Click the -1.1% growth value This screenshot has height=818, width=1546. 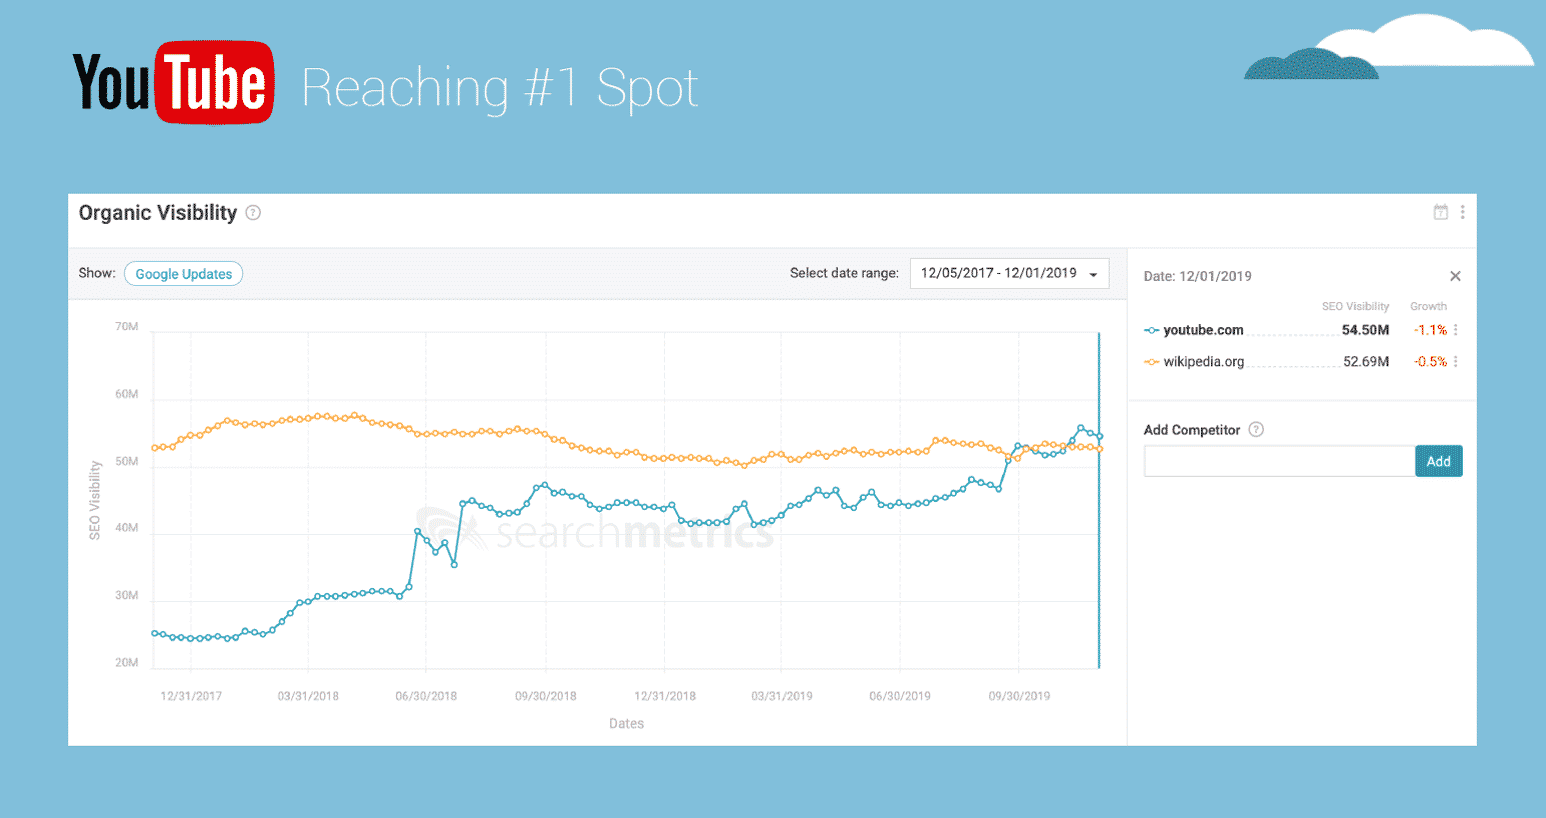pyautogui.click(x=1430, y=330)
